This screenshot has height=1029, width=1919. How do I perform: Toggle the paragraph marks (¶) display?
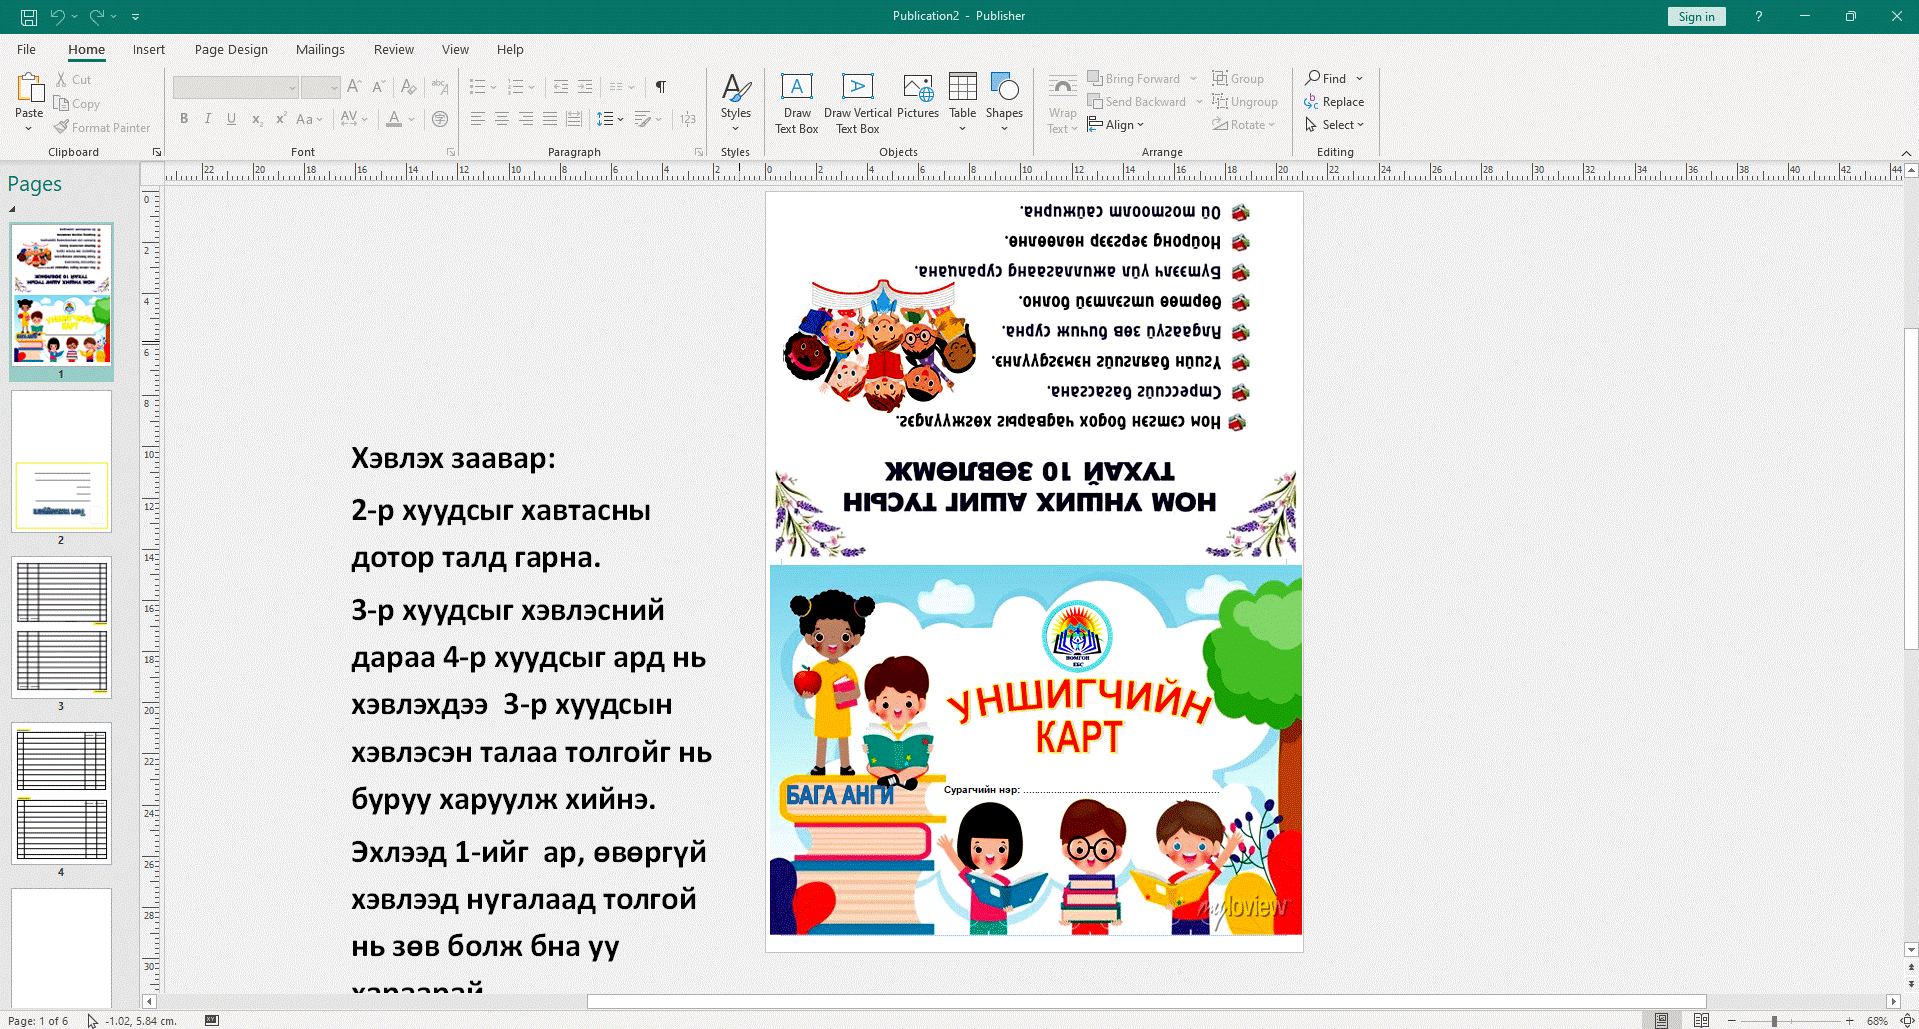coord(660,87)
